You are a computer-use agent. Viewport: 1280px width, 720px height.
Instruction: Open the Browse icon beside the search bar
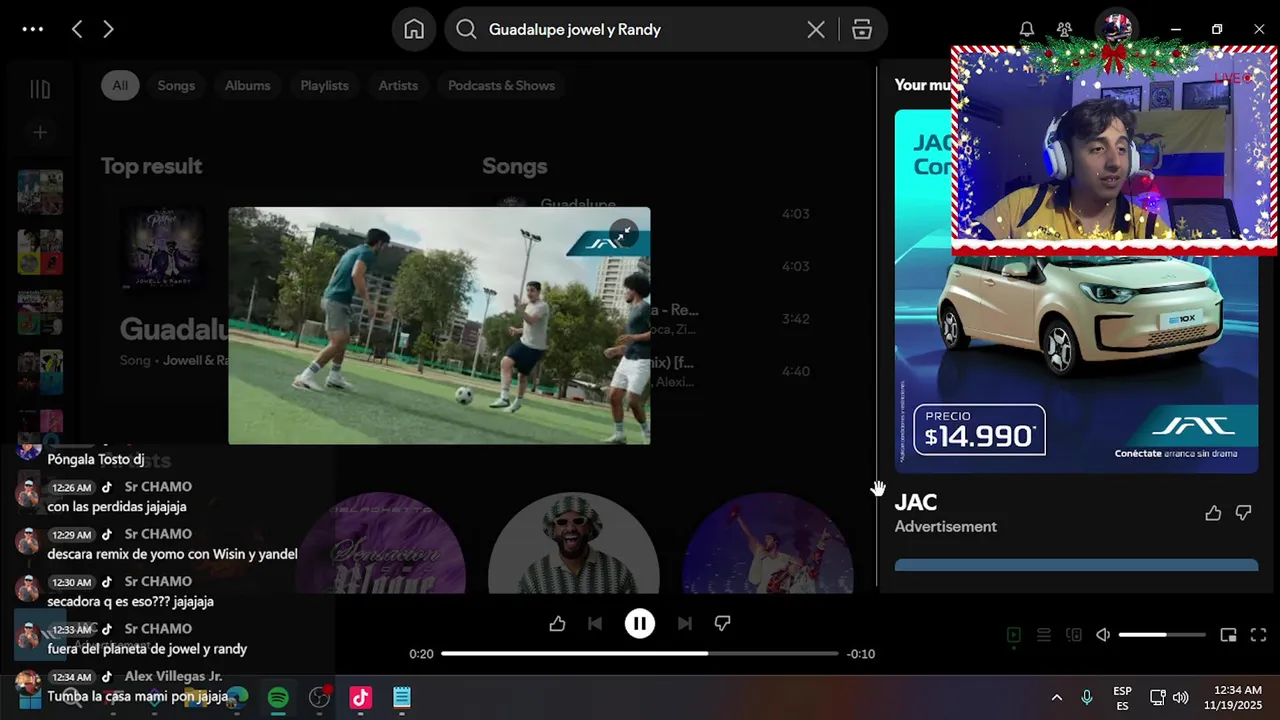click(862, 29)
